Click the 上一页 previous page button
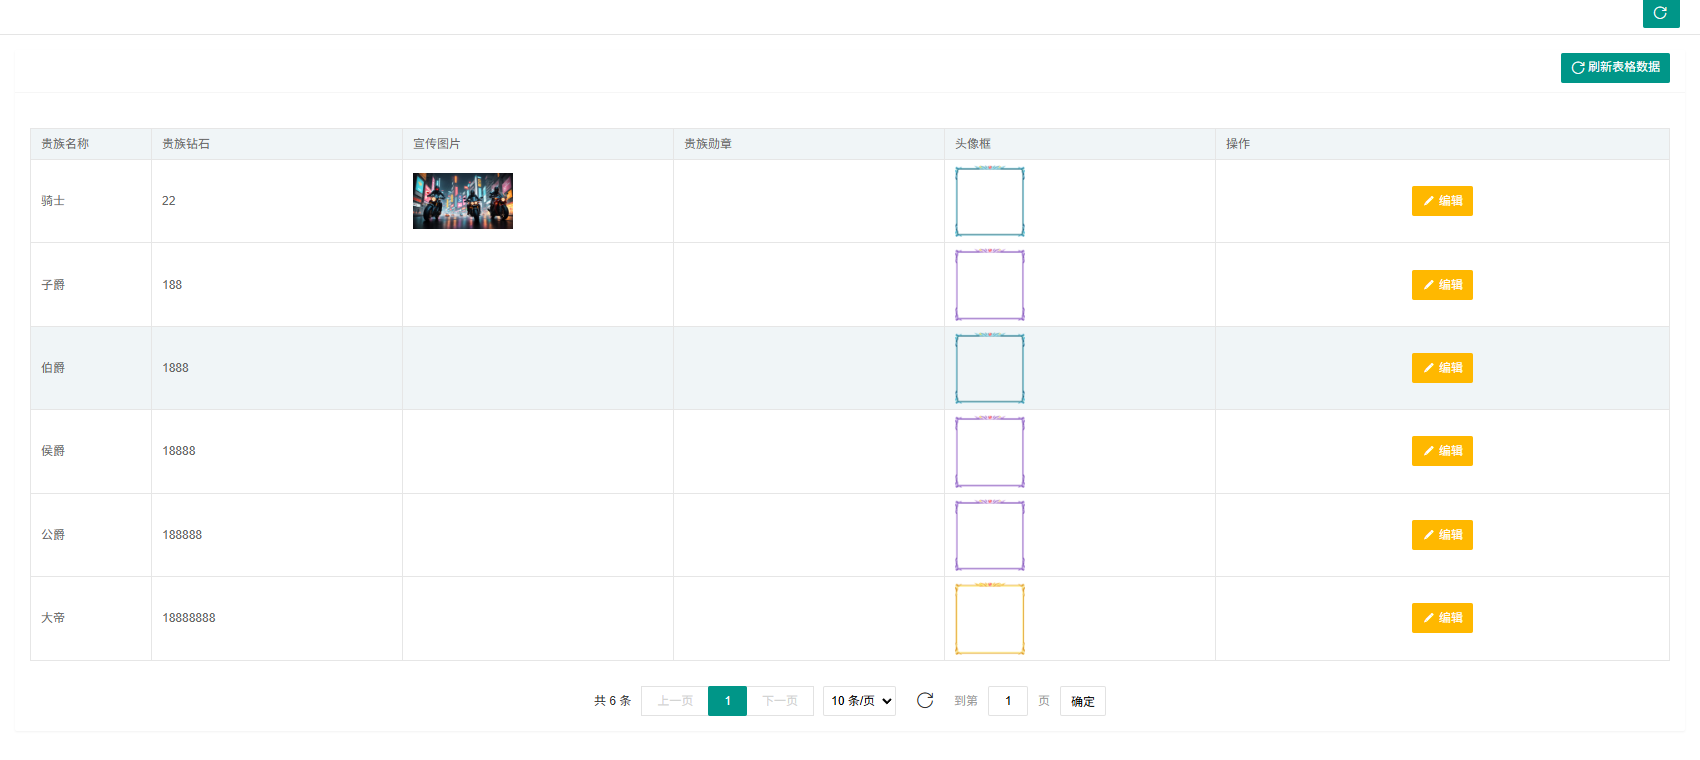 [675, 701]
